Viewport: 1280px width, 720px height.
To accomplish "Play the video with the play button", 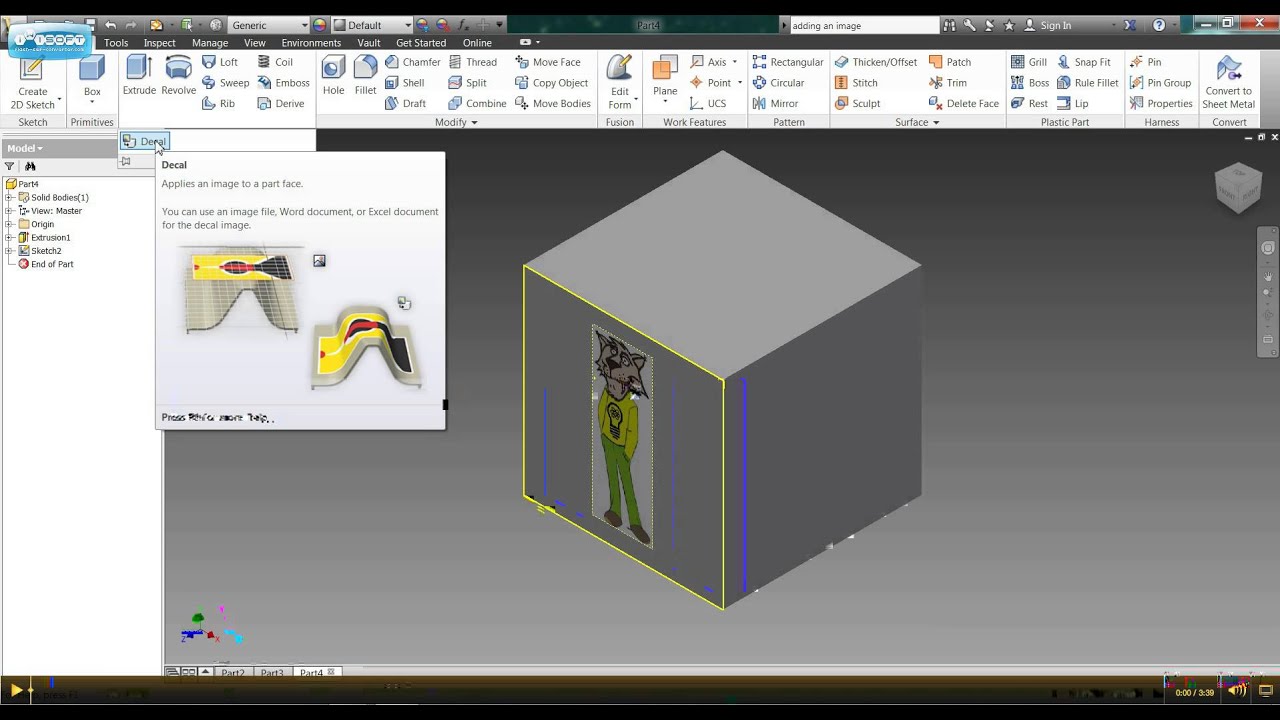I will [15, 690].
